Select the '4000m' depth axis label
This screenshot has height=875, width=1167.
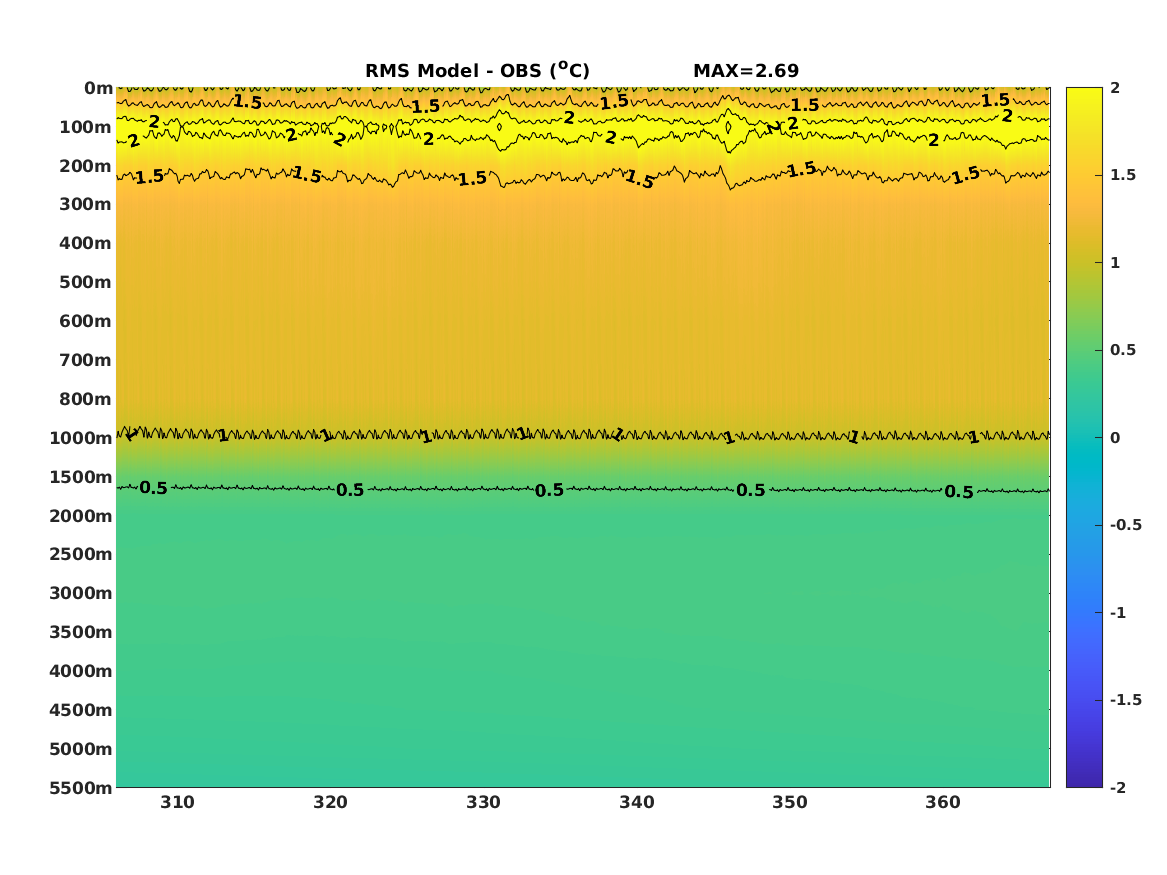[x=81, y=671]
